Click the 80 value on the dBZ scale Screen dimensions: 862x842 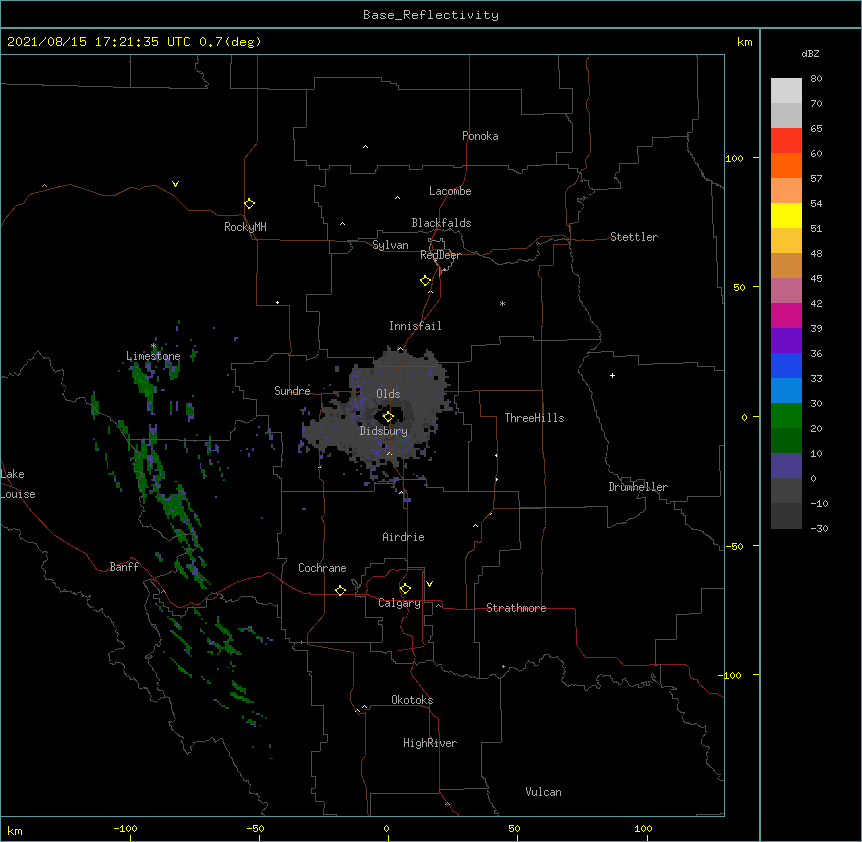pyautogui.click(x=816, y=79)
